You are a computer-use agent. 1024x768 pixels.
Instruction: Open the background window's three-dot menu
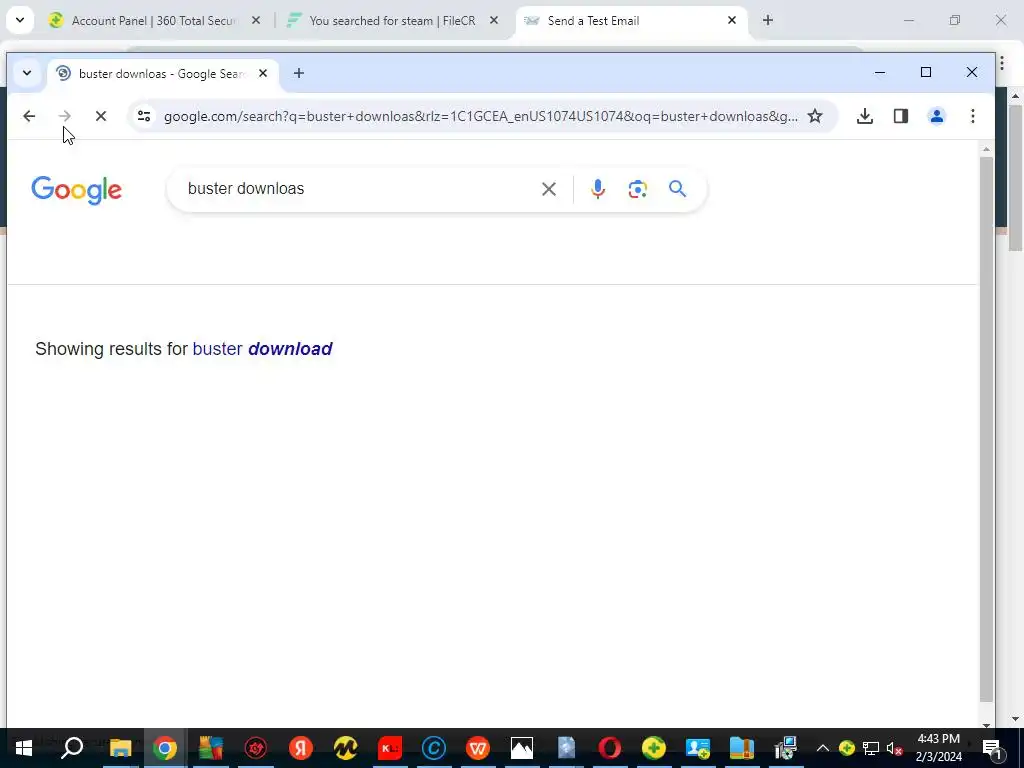point(1002,63)
